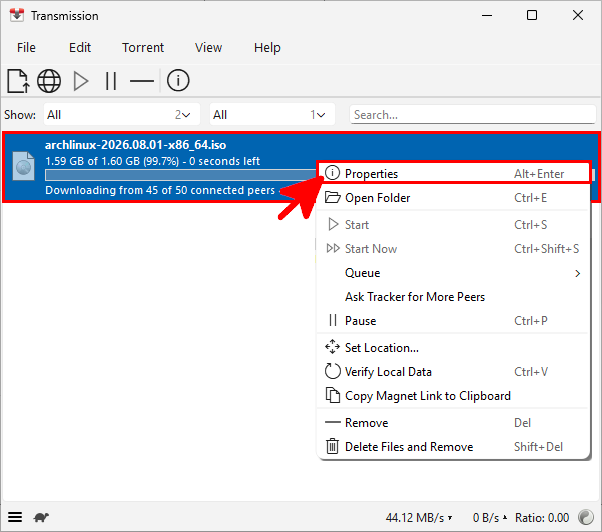Choose Set Location… menu entry

pos(453,347)
